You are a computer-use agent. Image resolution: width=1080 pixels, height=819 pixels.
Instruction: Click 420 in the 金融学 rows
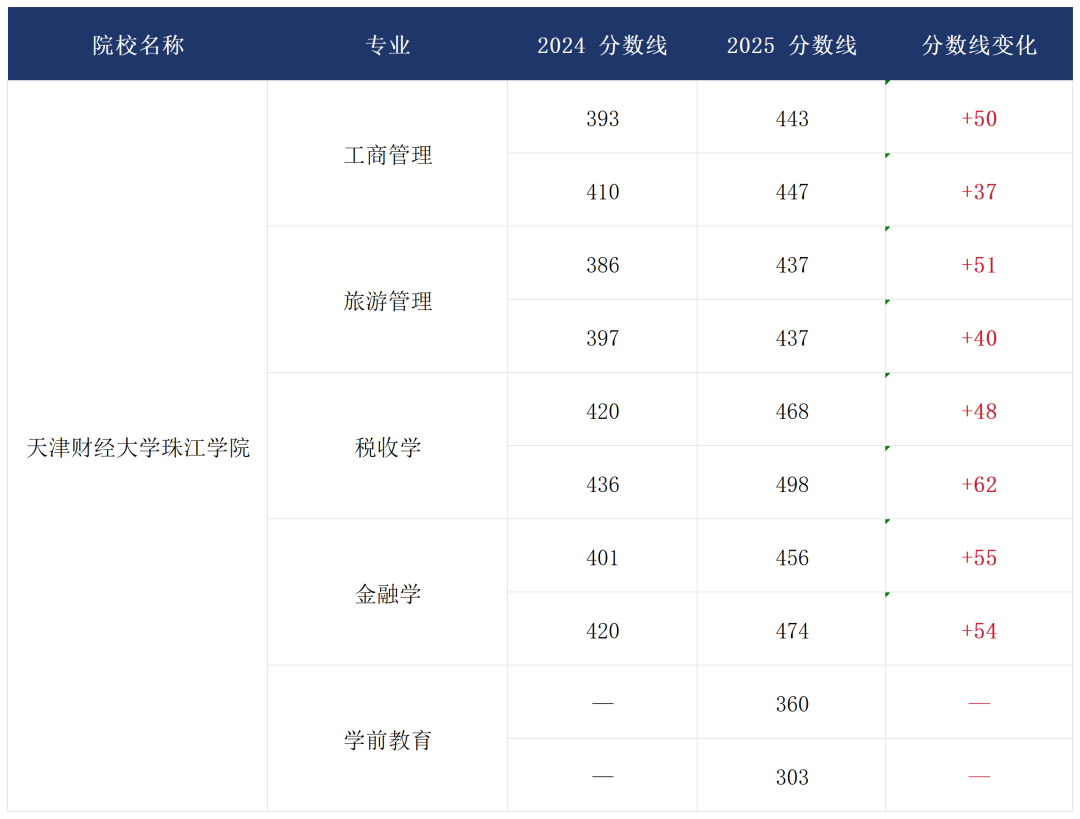click(x=603, y=631)
